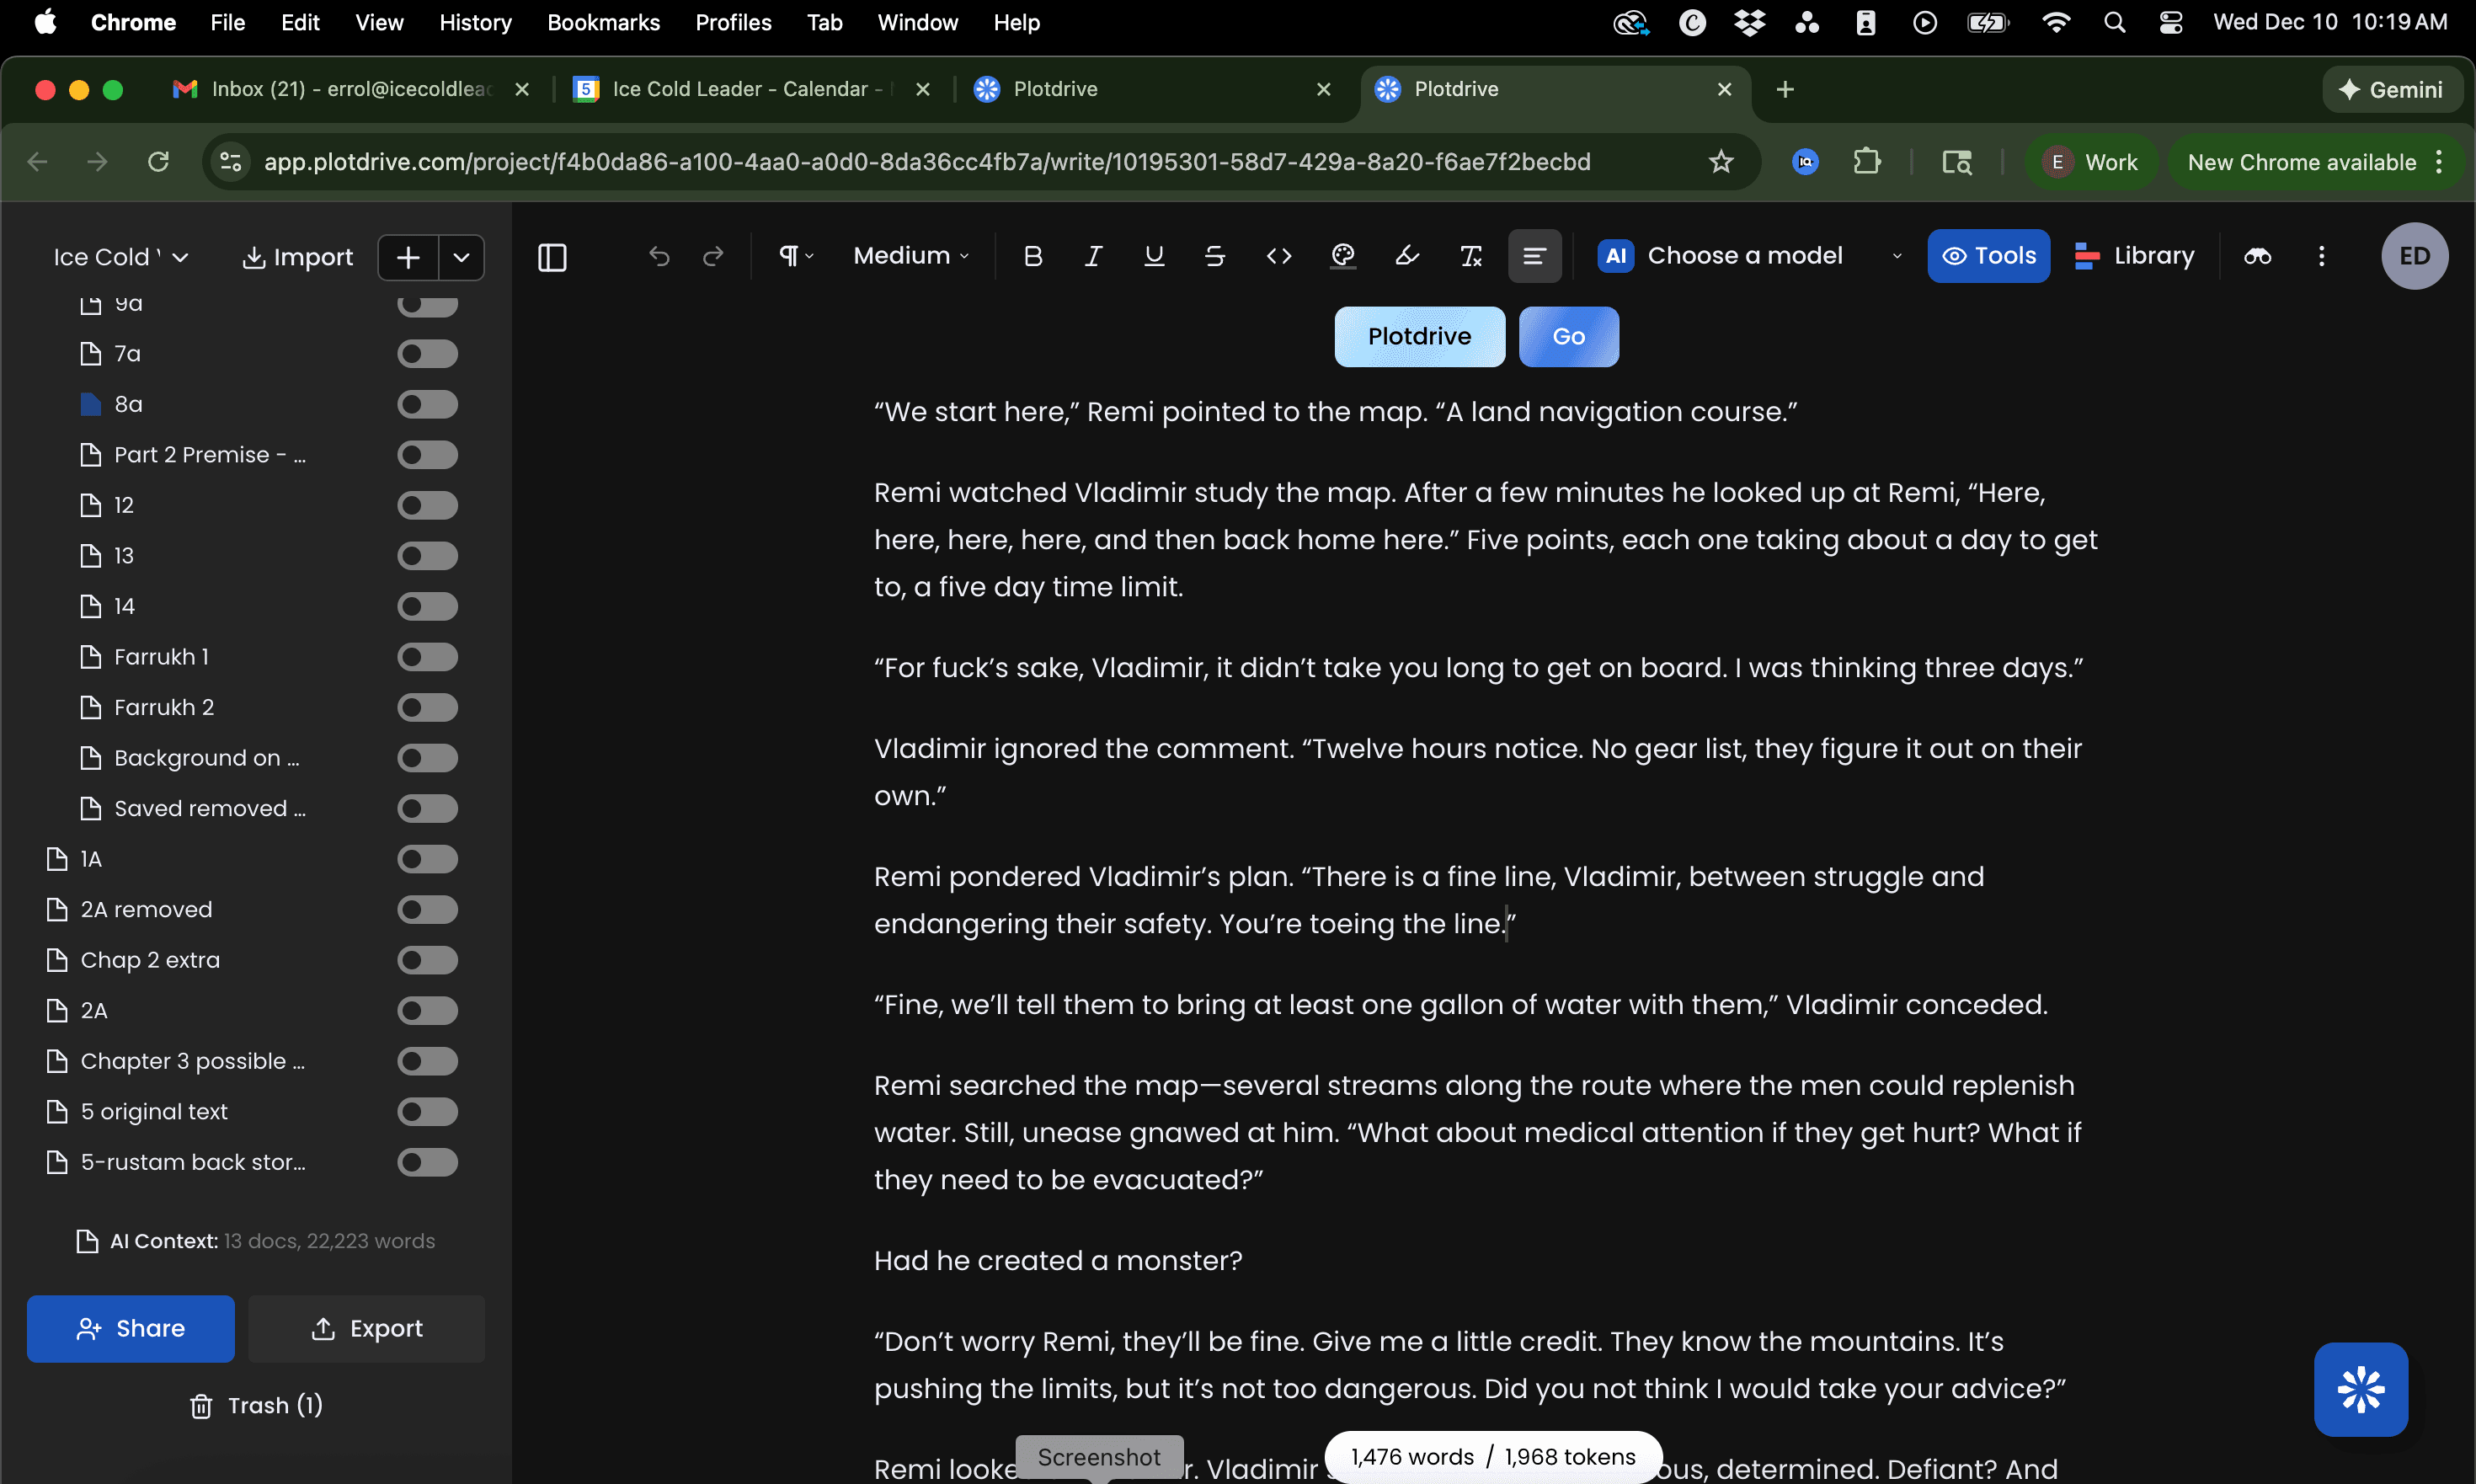The image size is (2476, 1484).
Task: Open the text color palette
Action: (x=1343, y=257)
